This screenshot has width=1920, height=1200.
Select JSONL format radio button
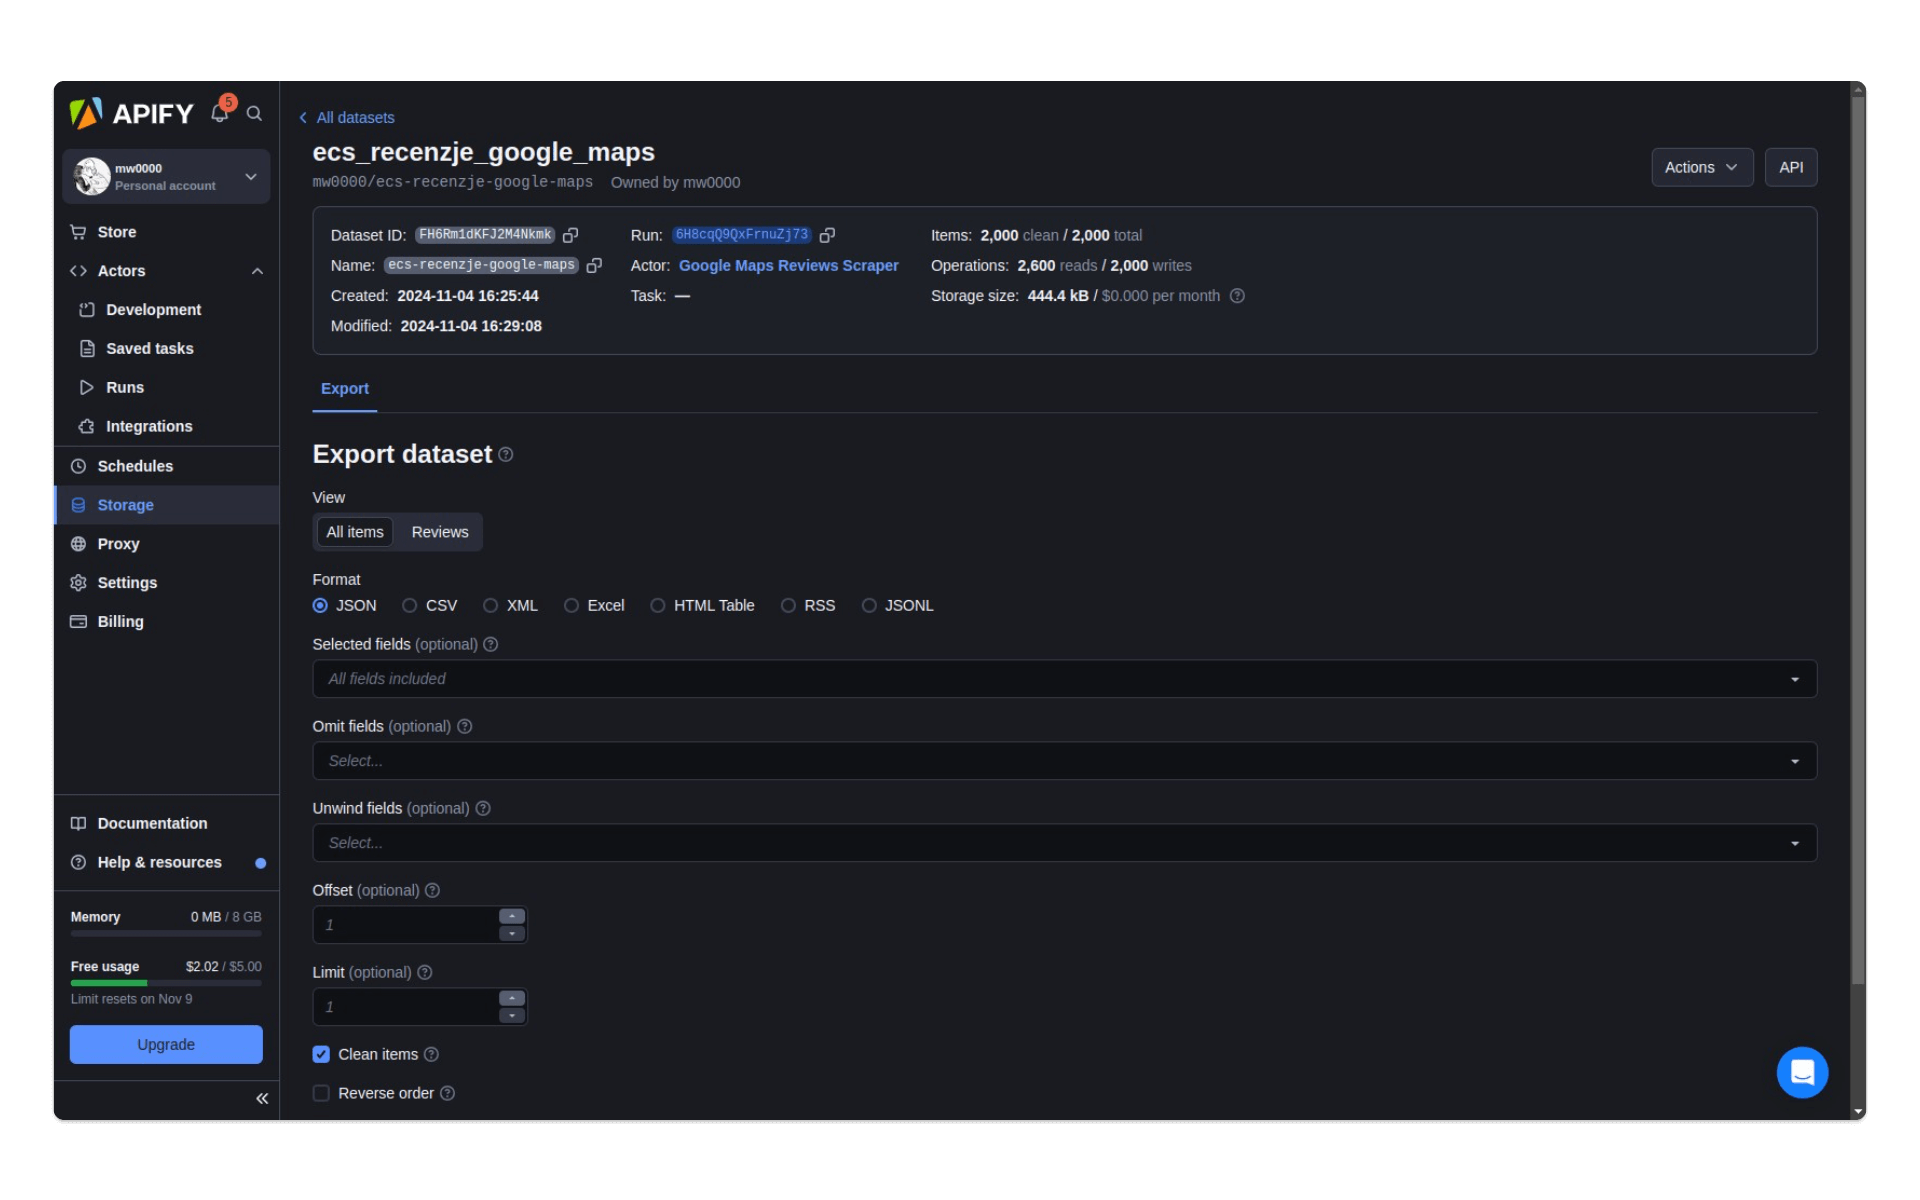[869, 606]
